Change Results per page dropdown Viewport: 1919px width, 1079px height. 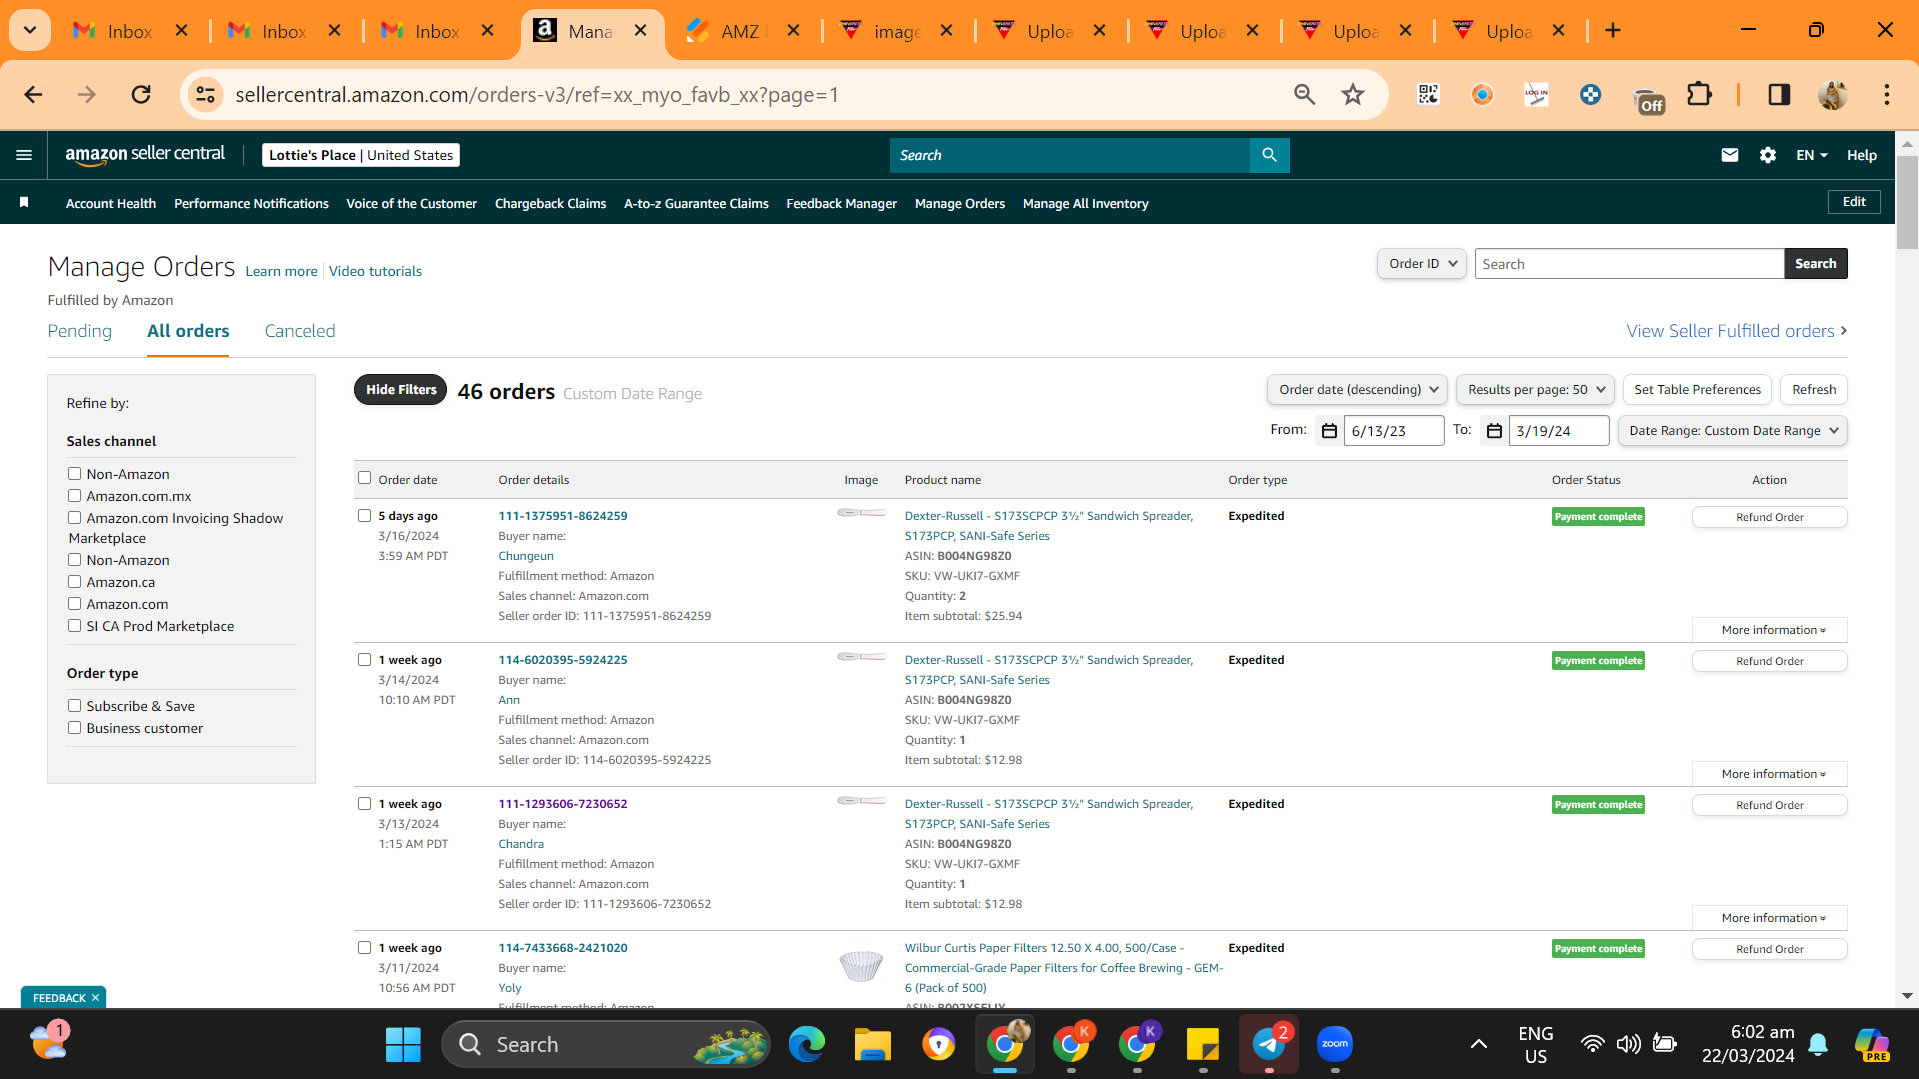pyautogui.click(x=1535, y=390)
